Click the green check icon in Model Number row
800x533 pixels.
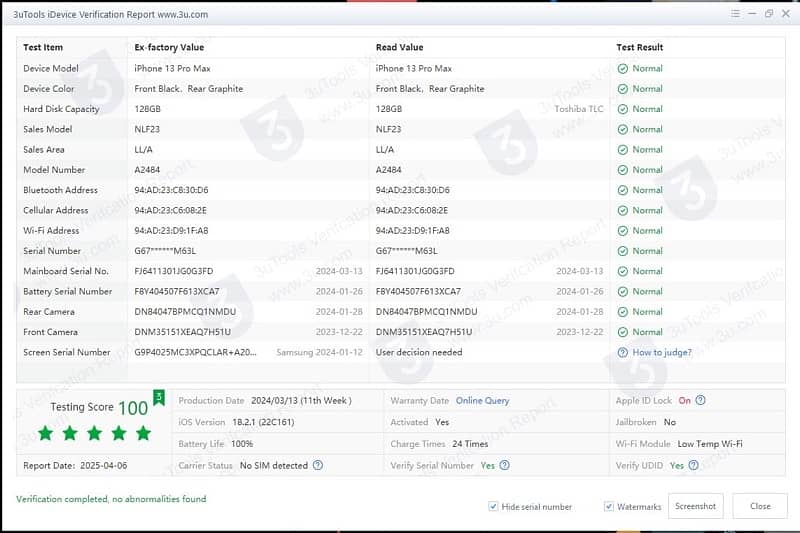[x=623, y=170]
